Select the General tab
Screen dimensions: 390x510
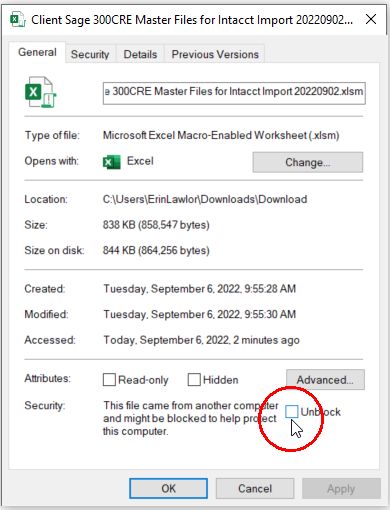[x=37, y=52]
